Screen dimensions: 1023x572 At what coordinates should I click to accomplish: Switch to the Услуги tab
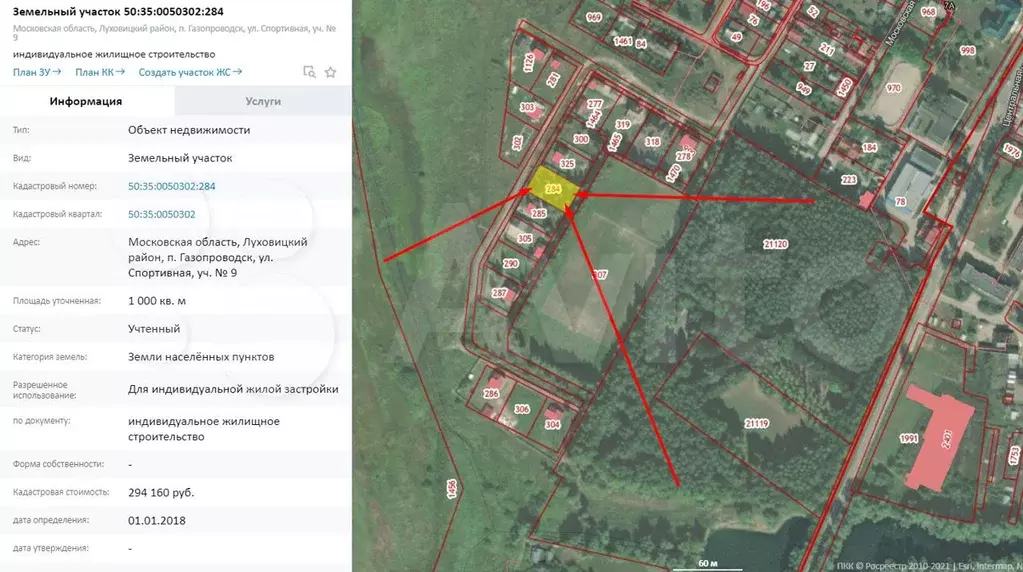(263, 101)
